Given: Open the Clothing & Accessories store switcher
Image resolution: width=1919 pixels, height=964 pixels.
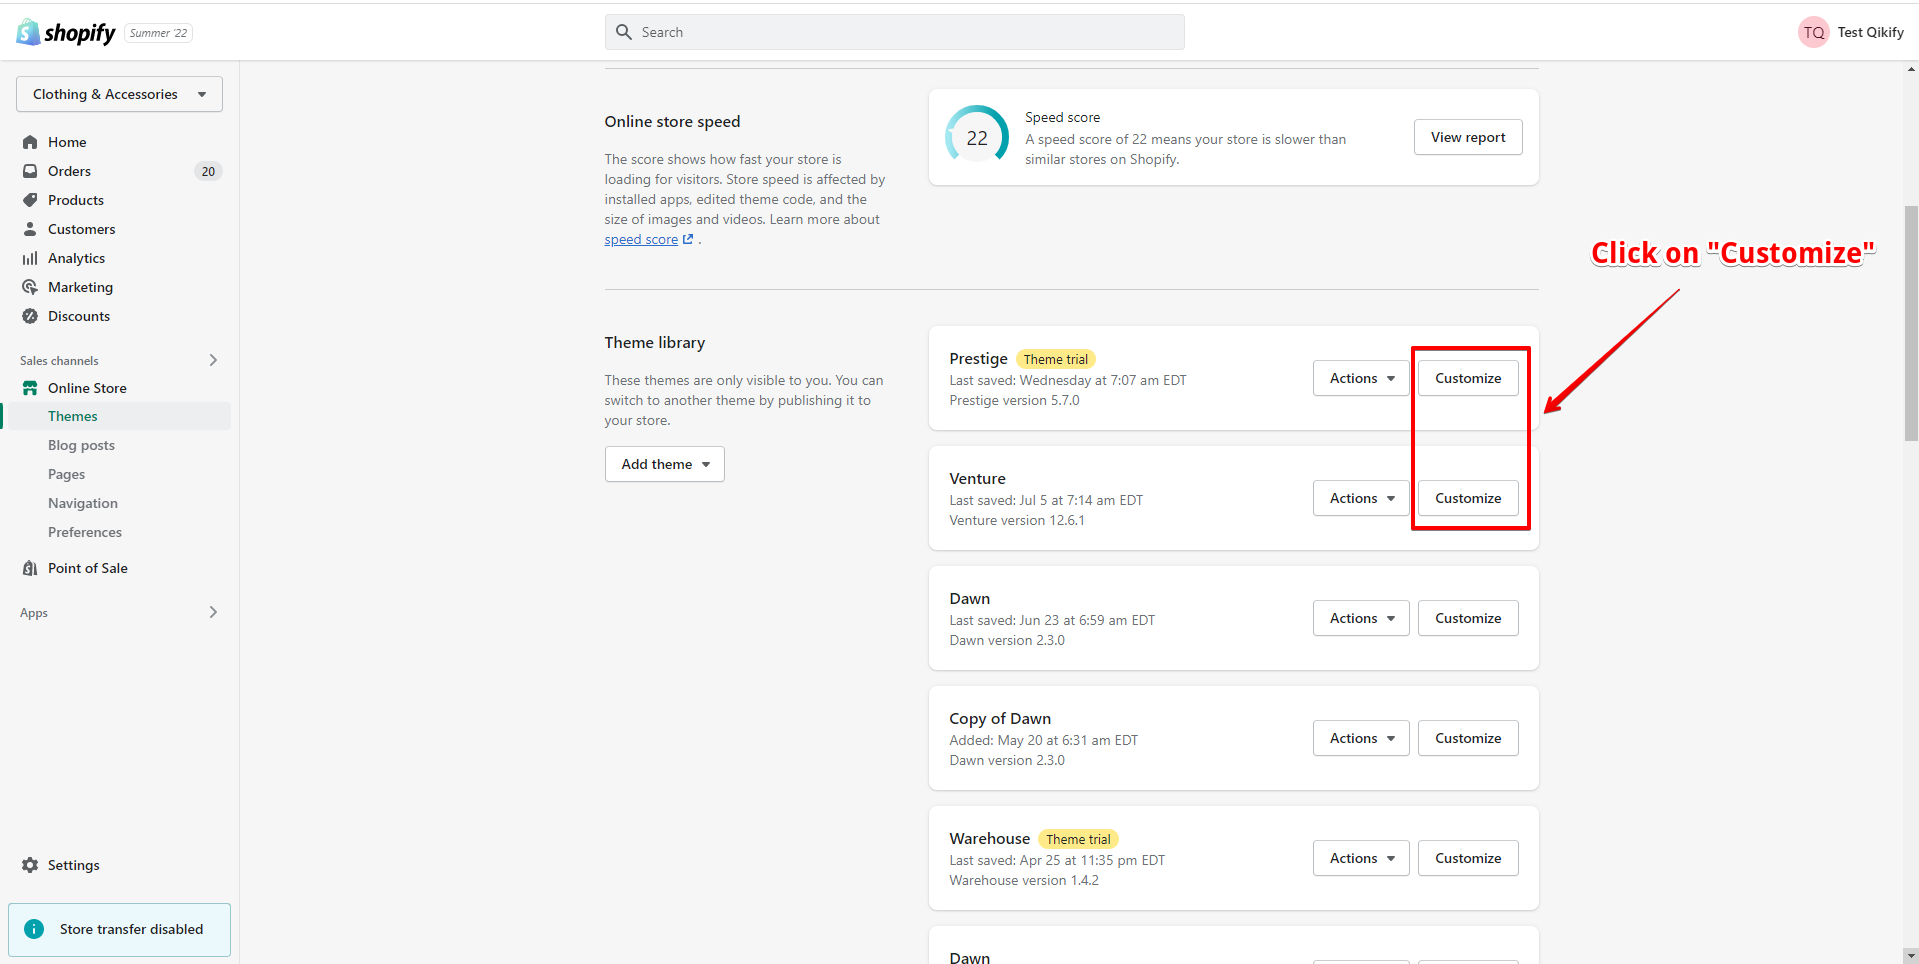Looking at the screenshot, I should click(x=119, y=94).
